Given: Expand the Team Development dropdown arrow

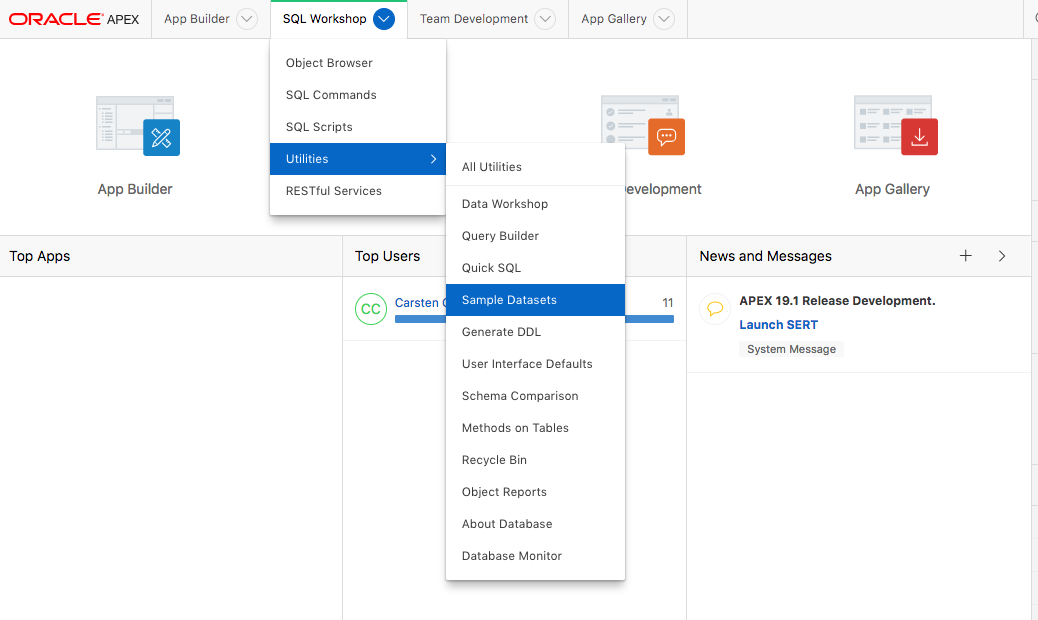Looking at the screenshot, I should pyautogui.click(x=545, y=19).
